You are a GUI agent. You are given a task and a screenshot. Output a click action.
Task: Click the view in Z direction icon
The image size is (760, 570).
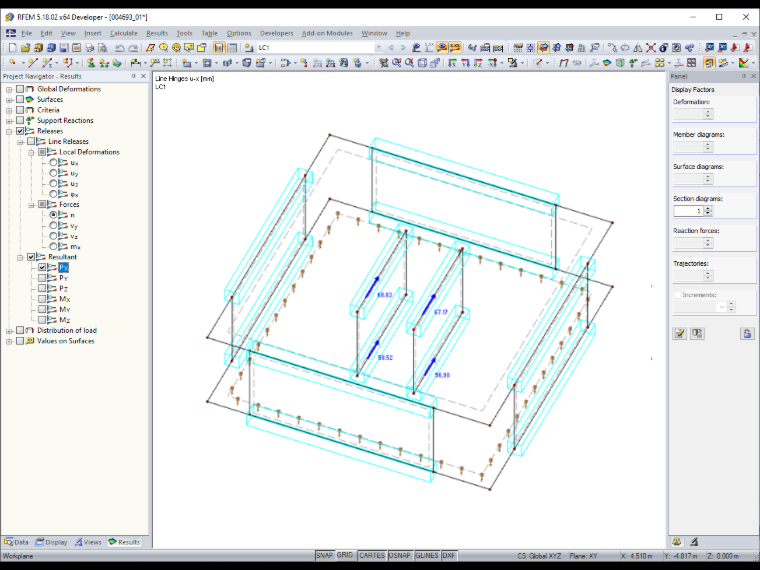(478, 63)
